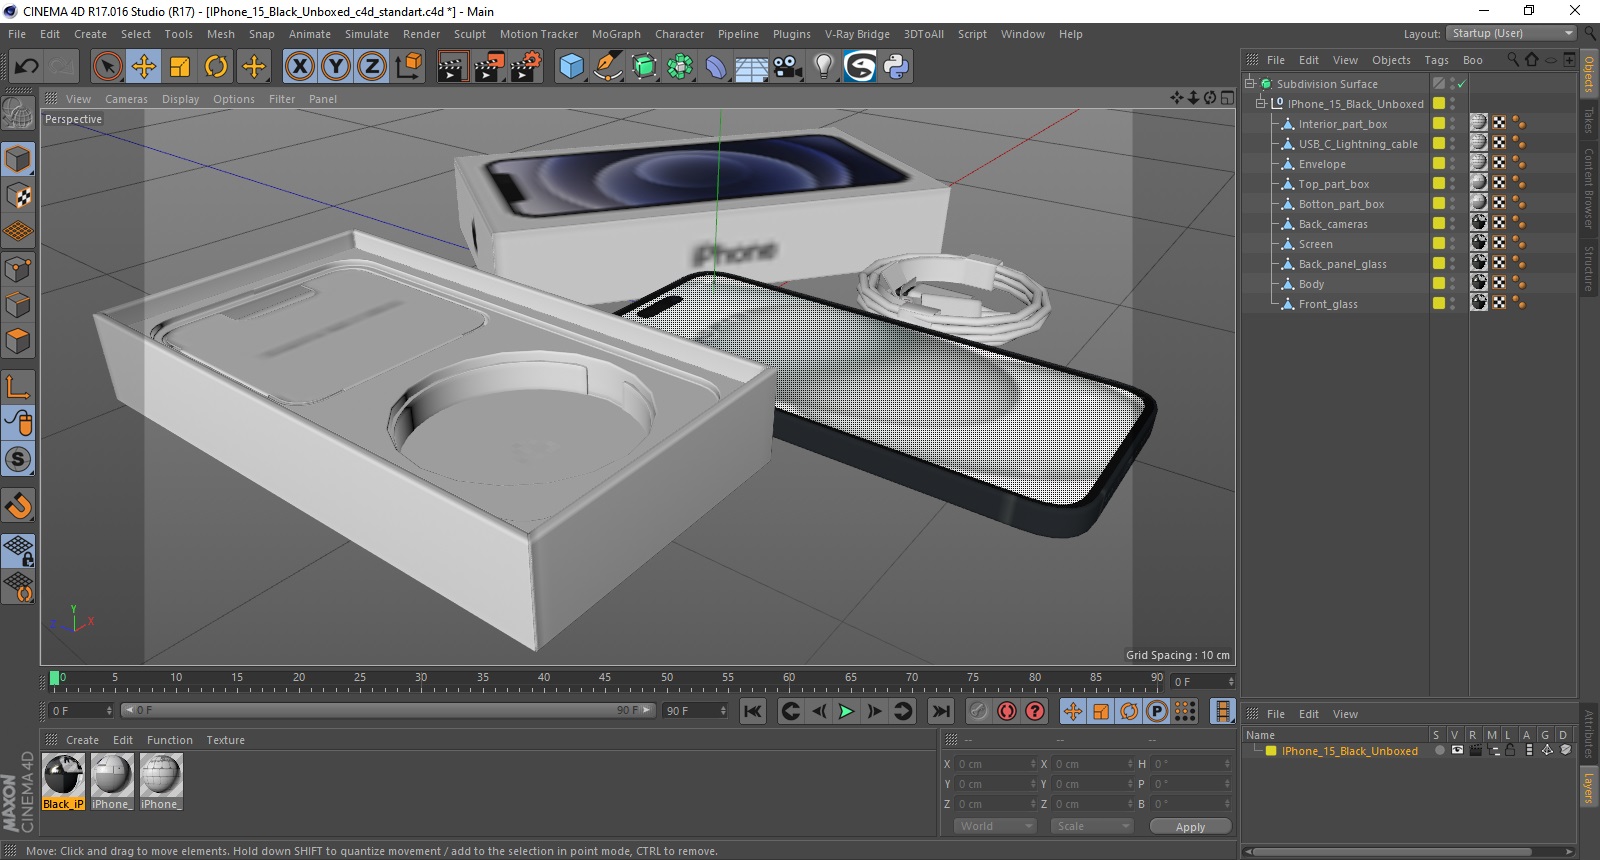Open the Simulate menu
This screenshot has width=1600, height=860.
click(x=367, y=34)
